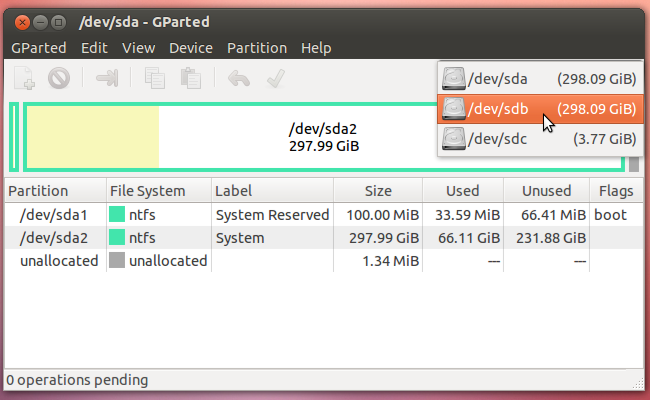
Task: Click the Apply all operations checkmark
Action: (x=275, y=78)
